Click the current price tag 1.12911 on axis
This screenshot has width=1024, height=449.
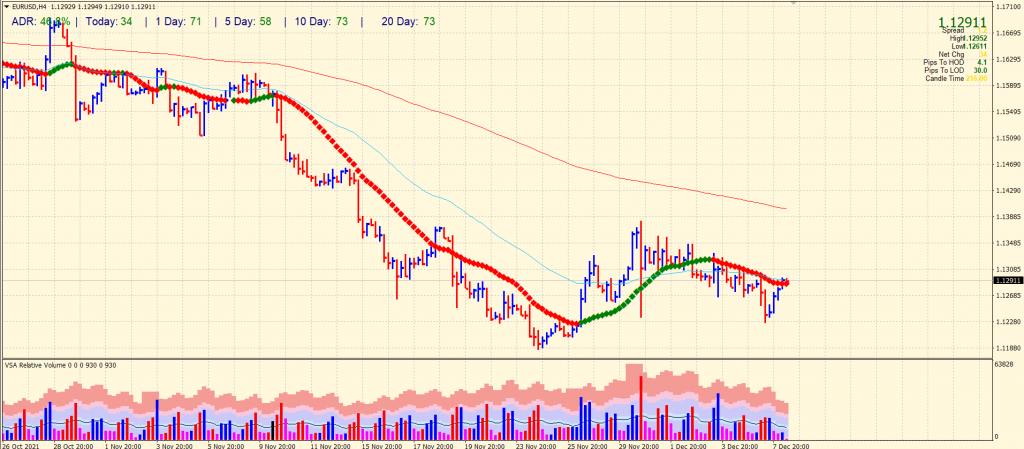click(x=1006, y=281)
